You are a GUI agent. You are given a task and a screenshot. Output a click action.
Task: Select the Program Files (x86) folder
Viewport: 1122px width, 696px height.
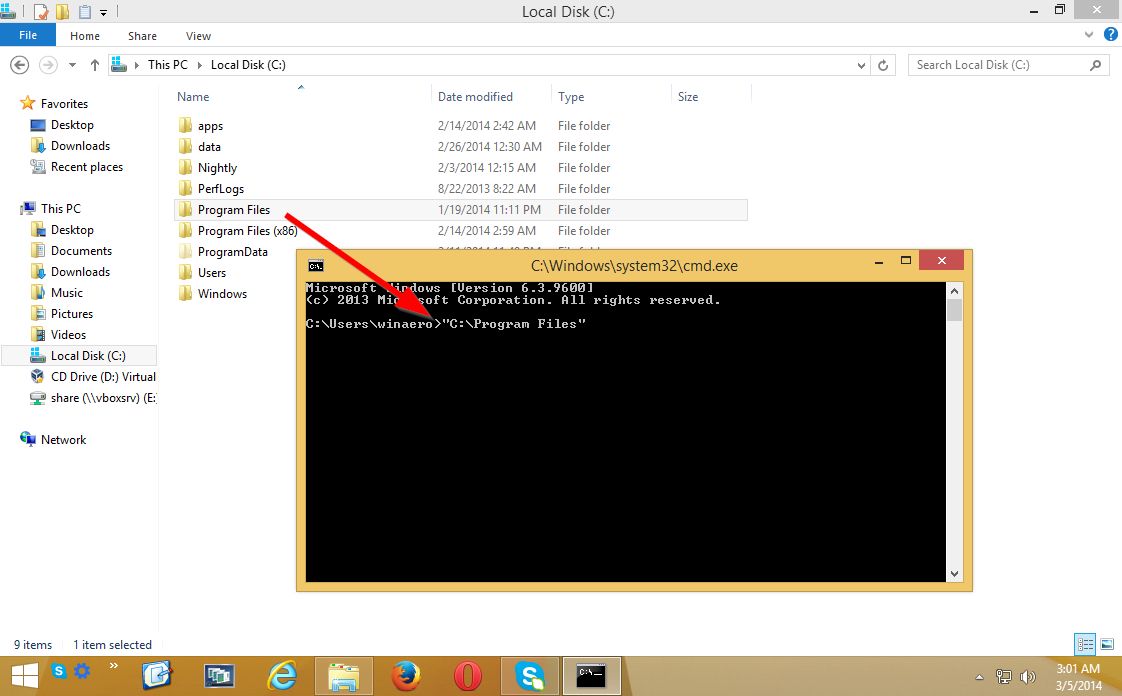click(x=248, y=230)
